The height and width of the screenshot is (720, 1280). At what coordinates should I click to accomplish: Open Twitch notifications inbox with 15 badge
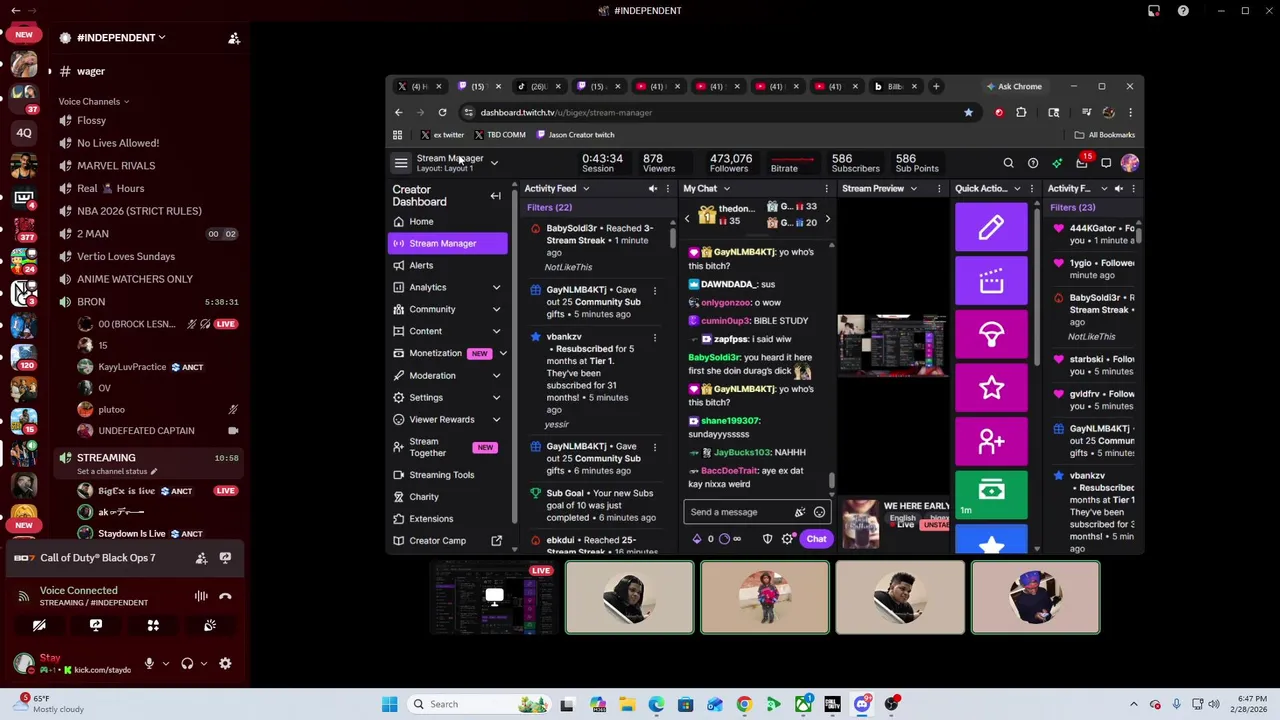click(x=1082, y=163)
